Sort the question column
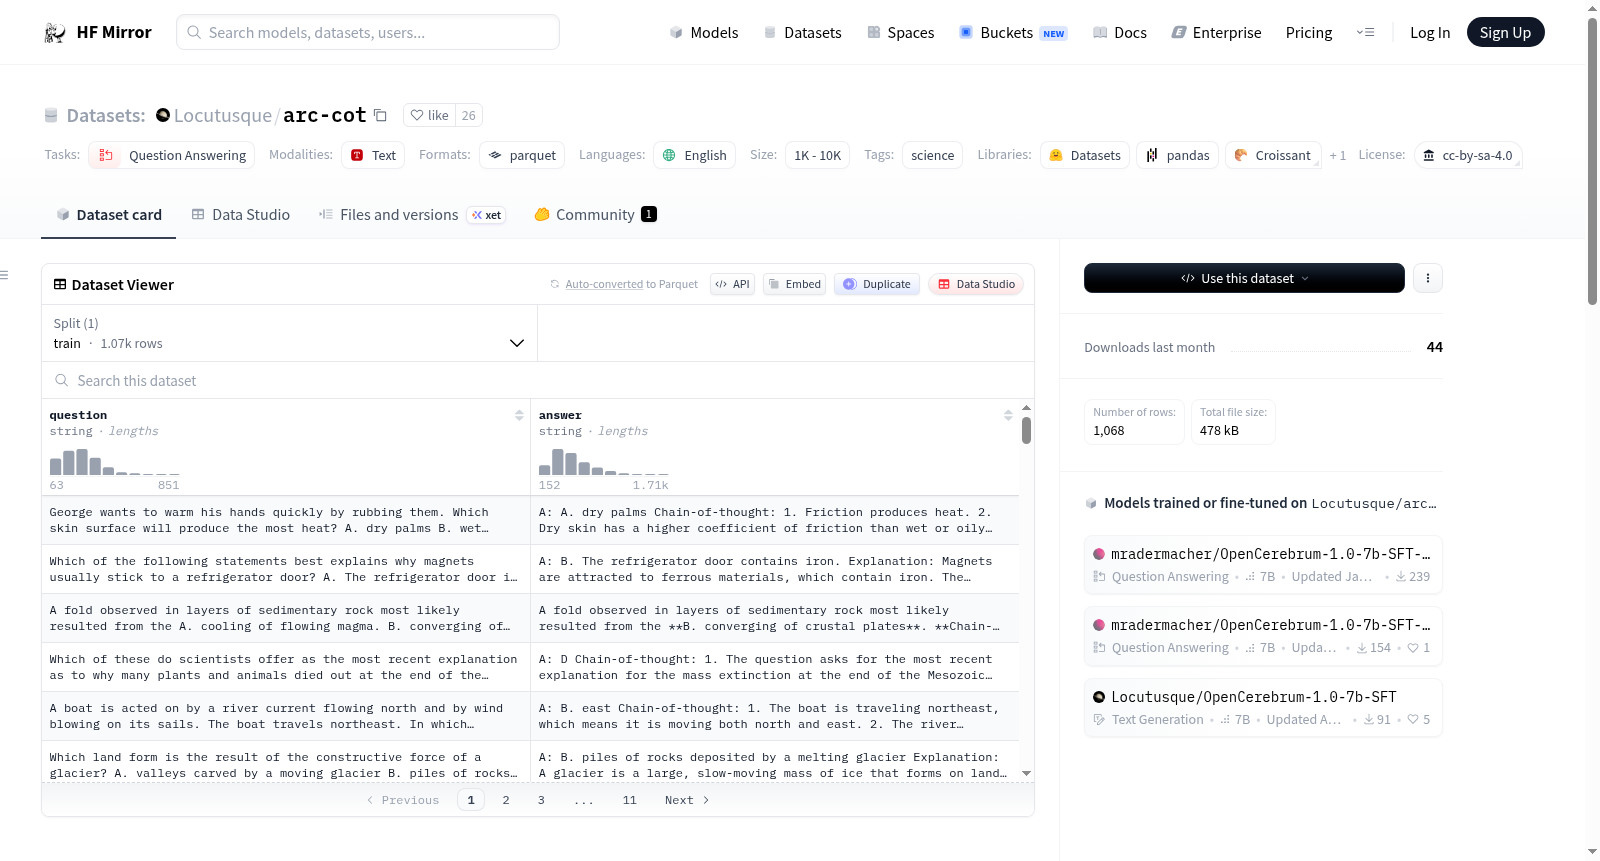Screen dimensions: 1600x861 tap(519, 415)
